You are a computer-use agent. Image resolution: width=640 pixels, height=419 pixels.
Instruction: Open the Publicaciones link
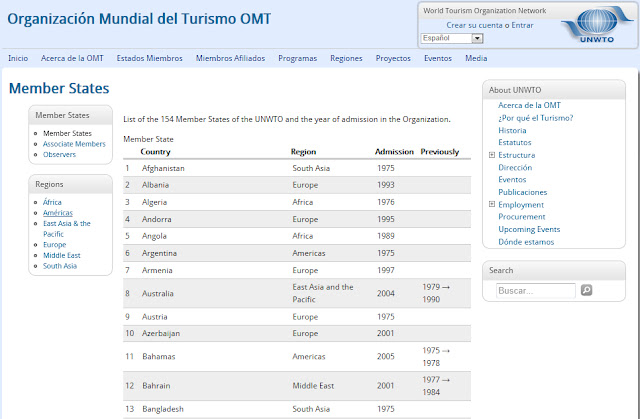pyautogui.click(x=522, y=192)
